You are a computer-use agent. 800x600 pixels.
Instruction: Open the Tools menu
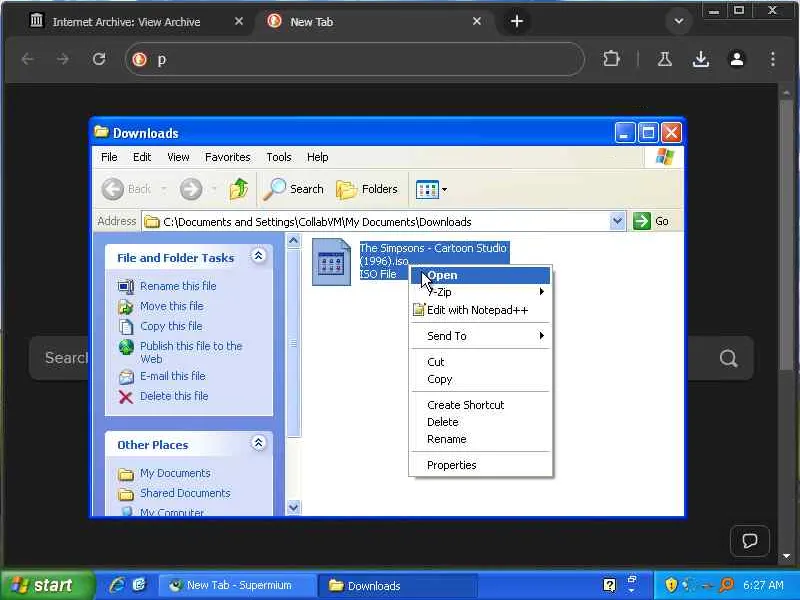279,157
